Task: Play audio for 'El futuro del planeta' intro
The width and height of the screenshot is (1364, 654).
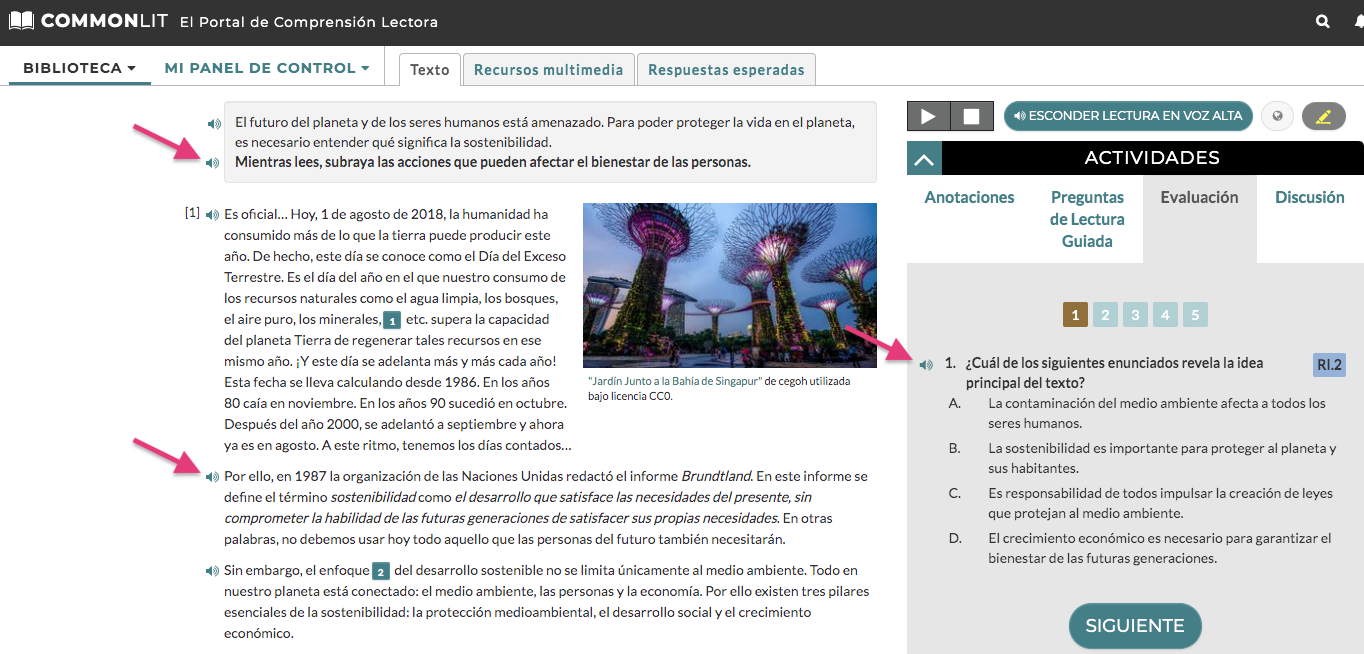Action: point(214,124)
